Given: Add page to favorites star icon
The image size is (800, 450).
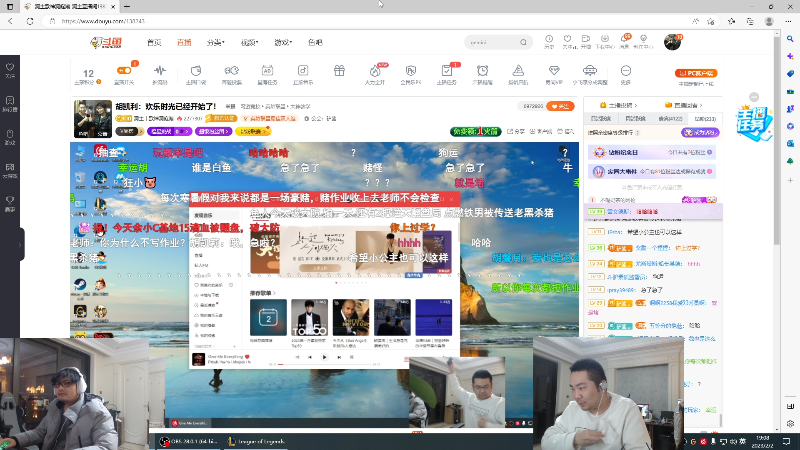Looking at the screenshot, I should point(711,21).
